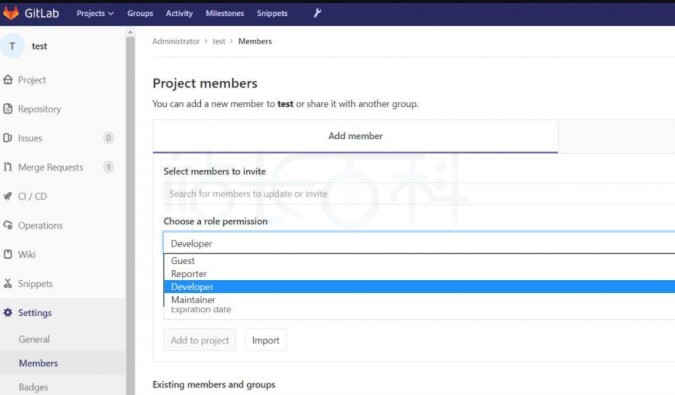675x395 pixels.
Task: Open CI / CD label in sidebar
Action: pyautogui.click(x=32, y=196)
